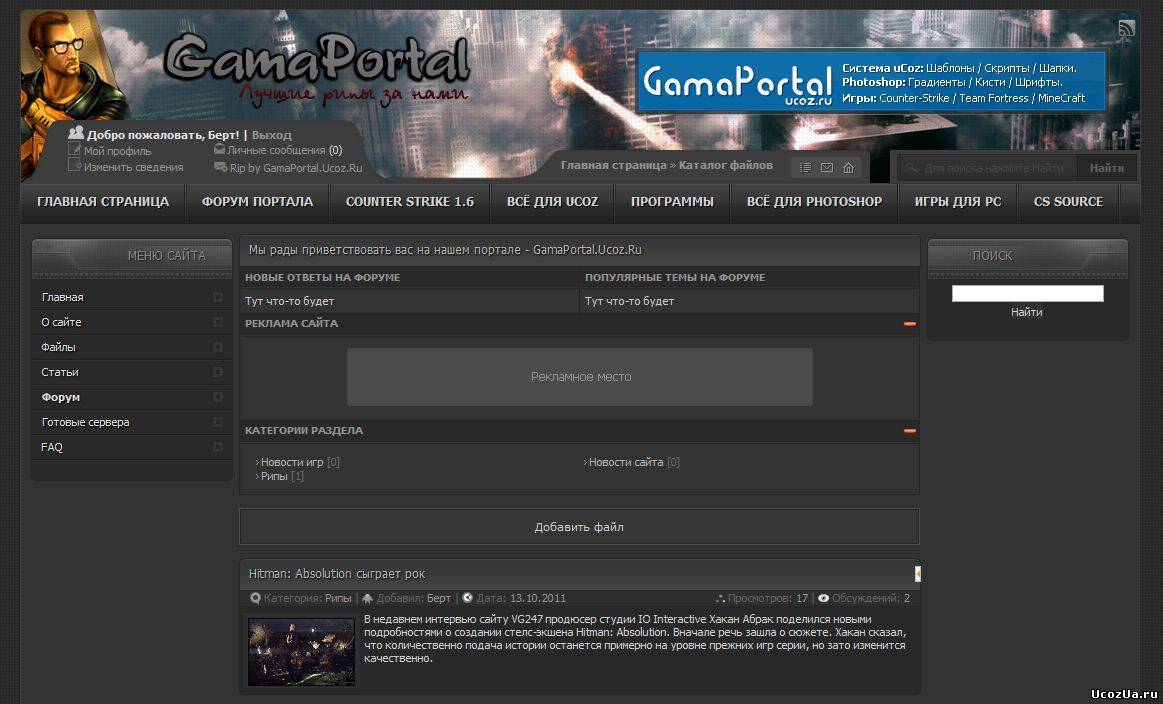Open the Новости сайта category
This screenshot has height=704, width=1163.
[626, 462]
